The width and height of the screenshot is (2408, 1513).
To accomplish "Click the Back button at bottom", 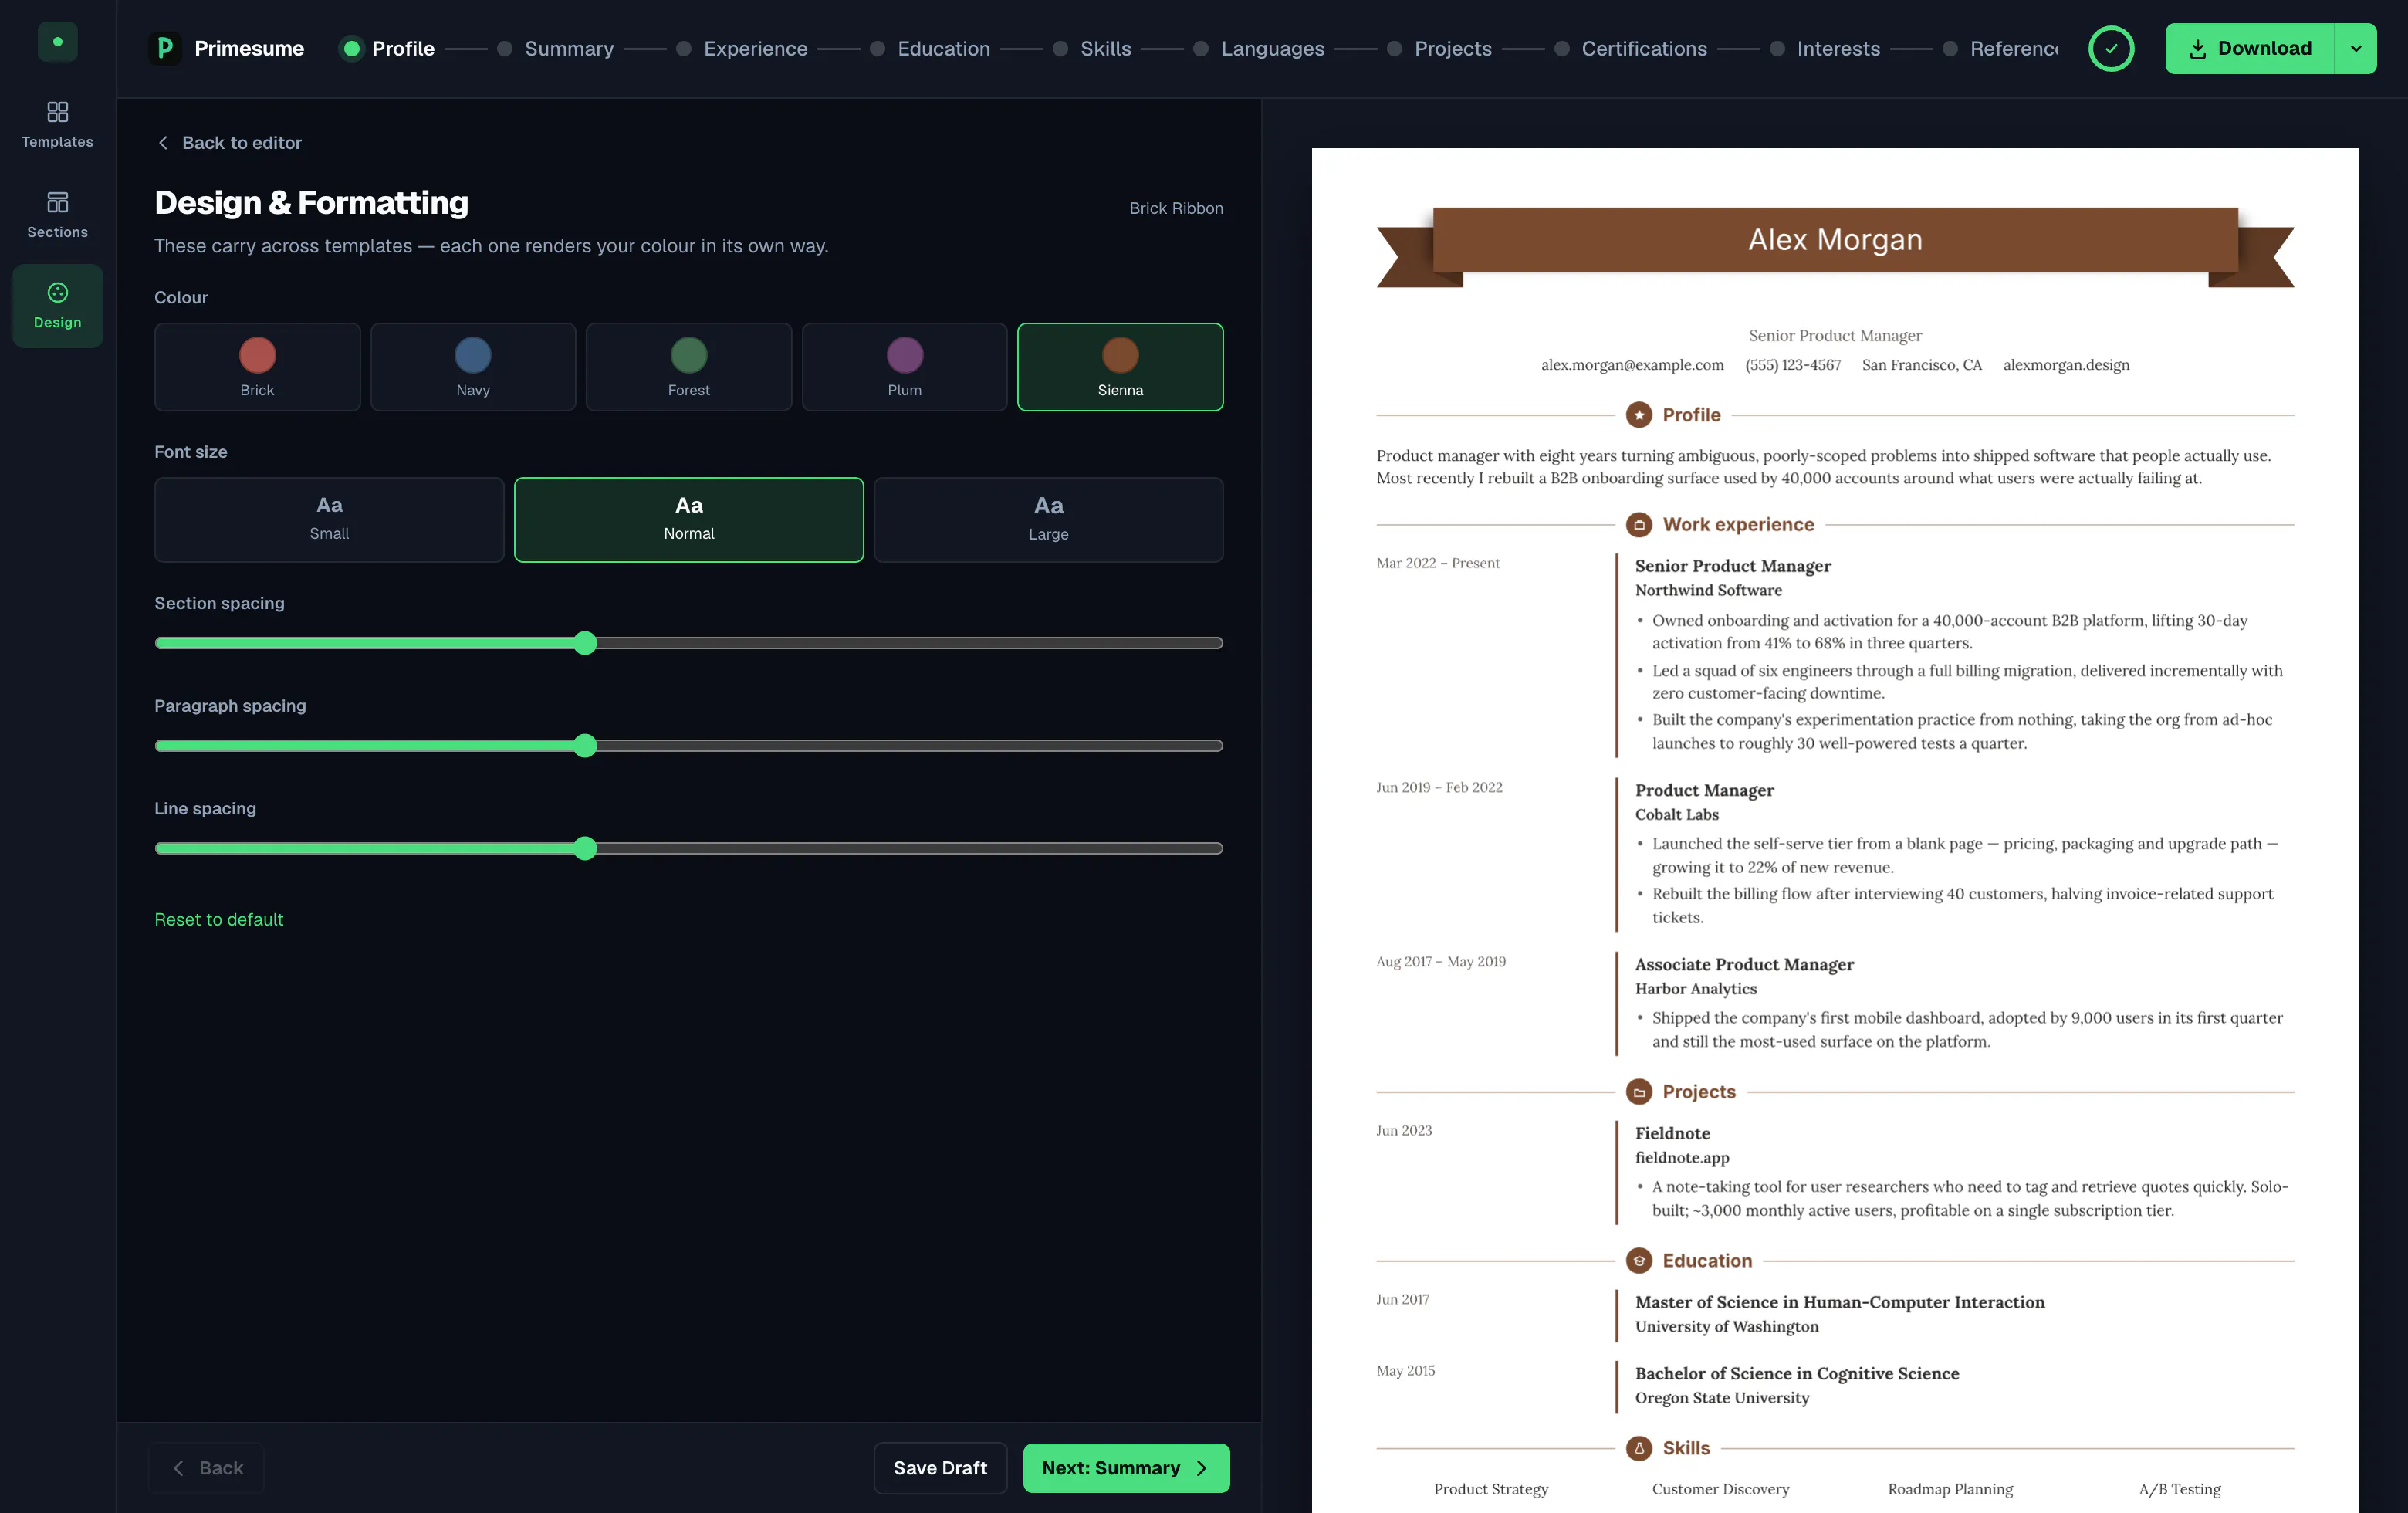I will pyautogui.click(x=207, y=1467).
